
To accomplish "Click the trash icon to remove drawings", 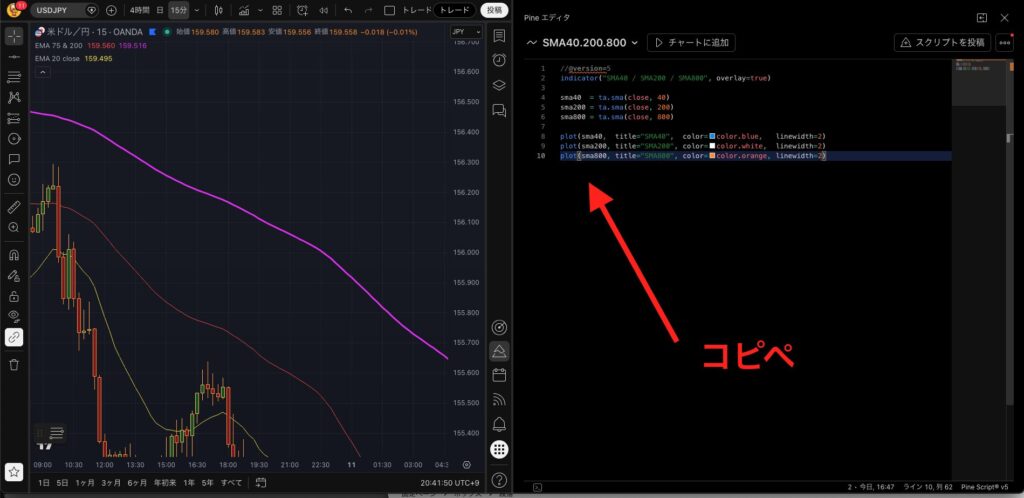I will point(14,362).
